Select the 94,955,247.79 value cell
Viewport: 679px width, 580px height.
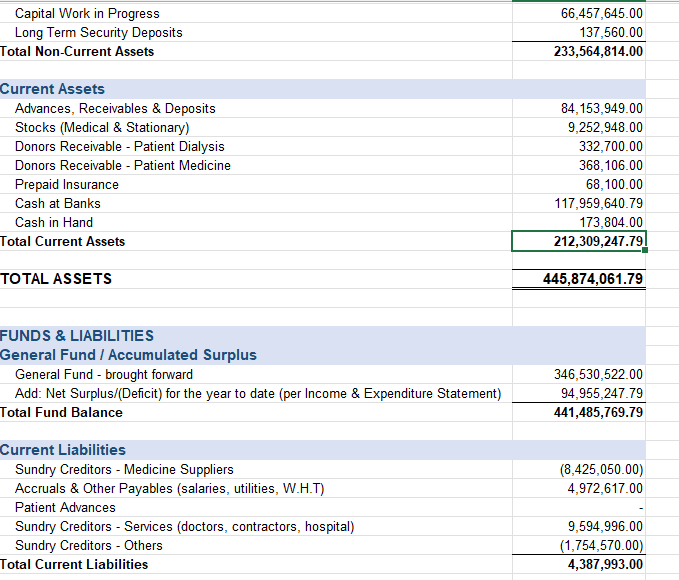[579, 393]
